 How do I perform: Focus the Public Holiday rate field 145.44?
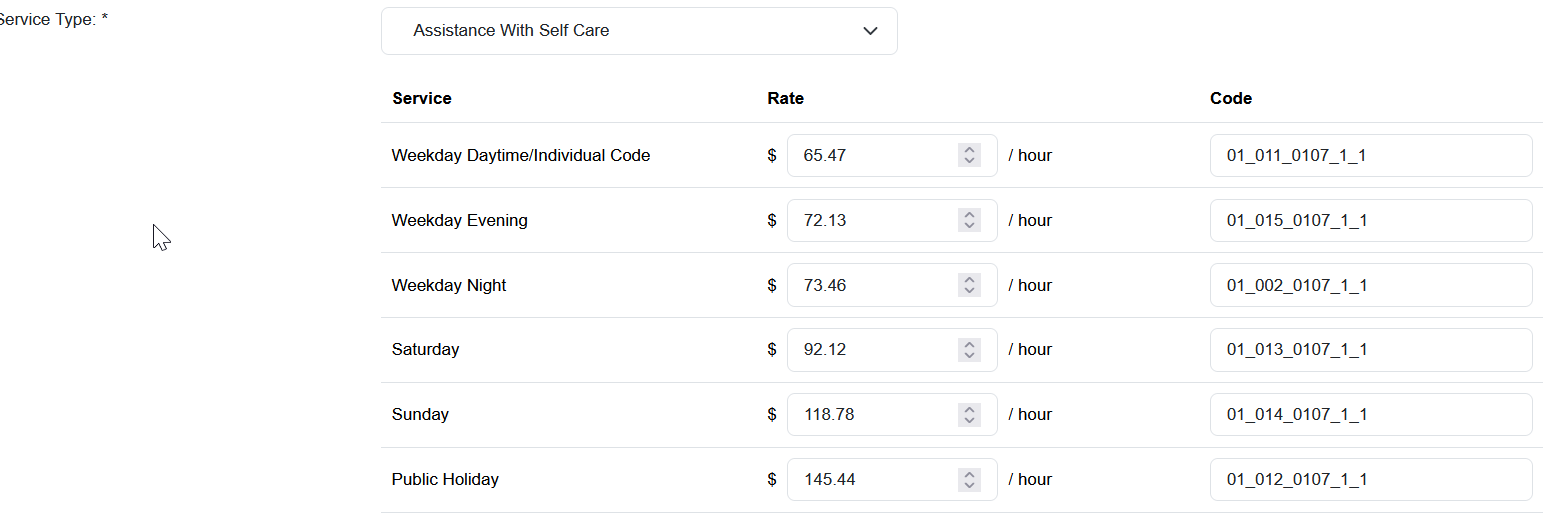(870, 480)
